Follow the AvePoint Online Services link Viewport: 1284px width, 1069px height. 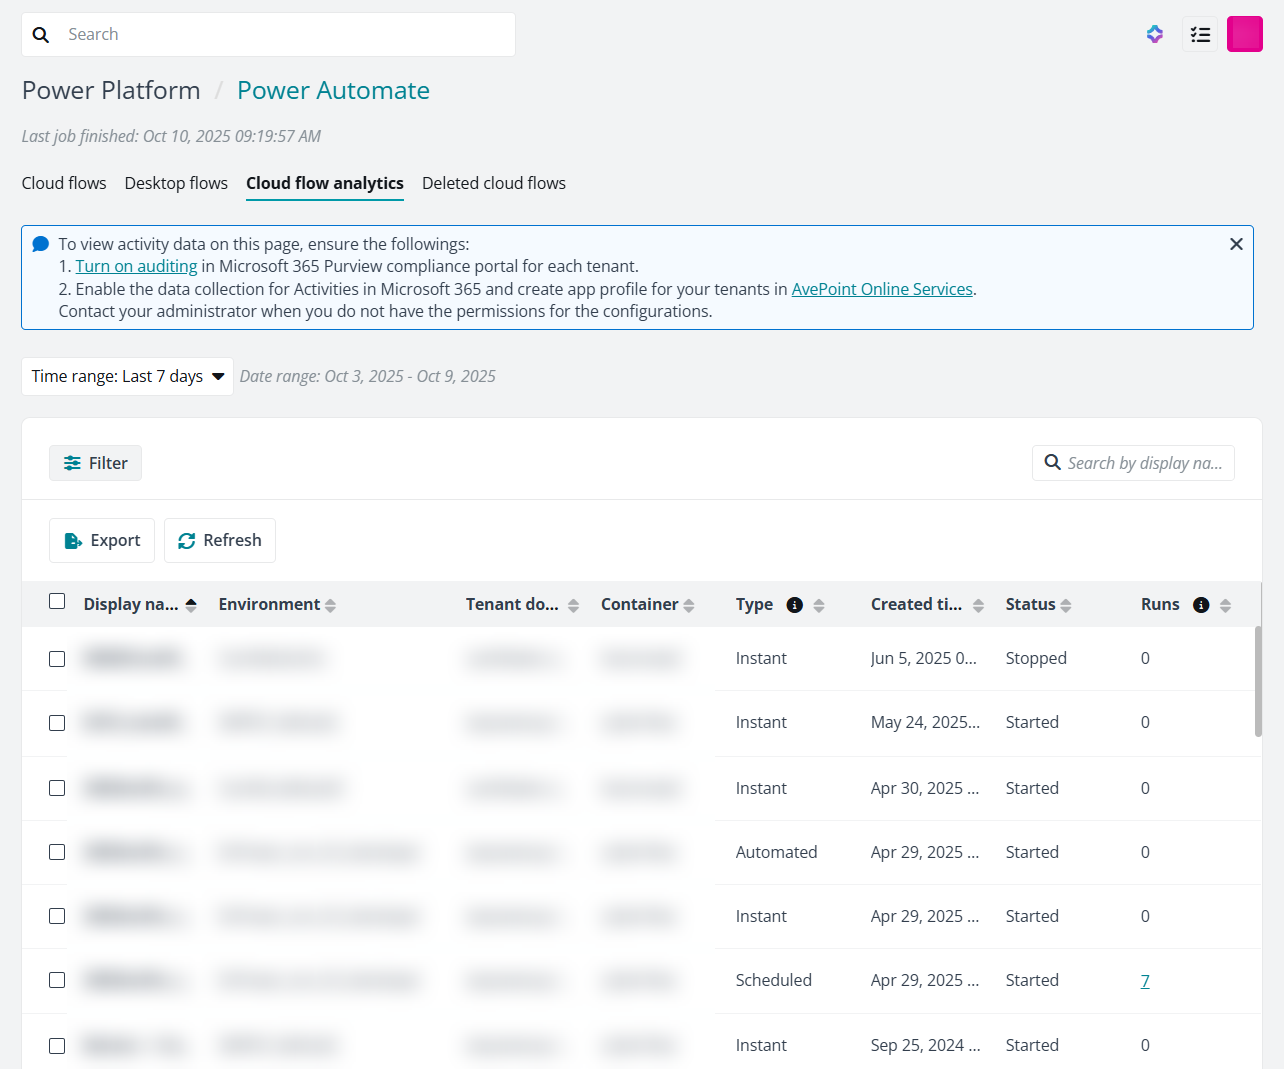coord(882,289)
